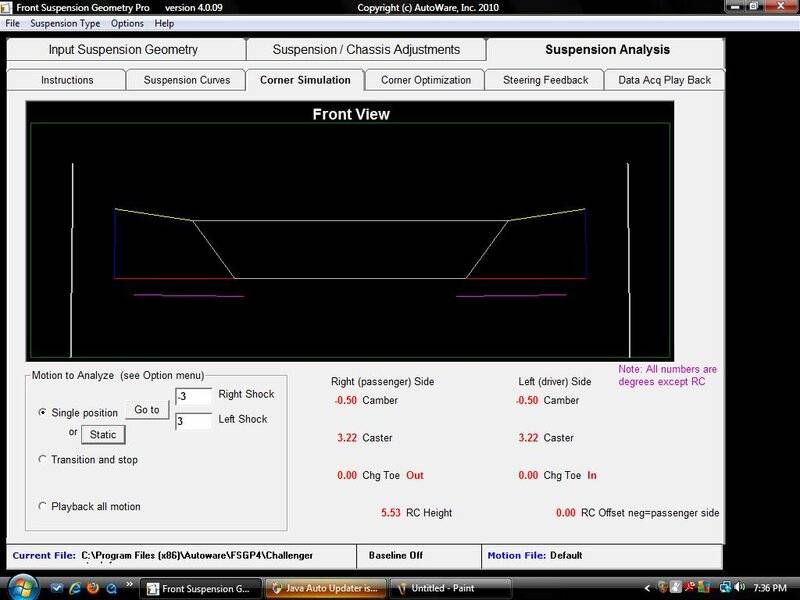Open the Suspension Type menu
The width and height of the screenshot is (800, 600).
[x=65, y=23]
